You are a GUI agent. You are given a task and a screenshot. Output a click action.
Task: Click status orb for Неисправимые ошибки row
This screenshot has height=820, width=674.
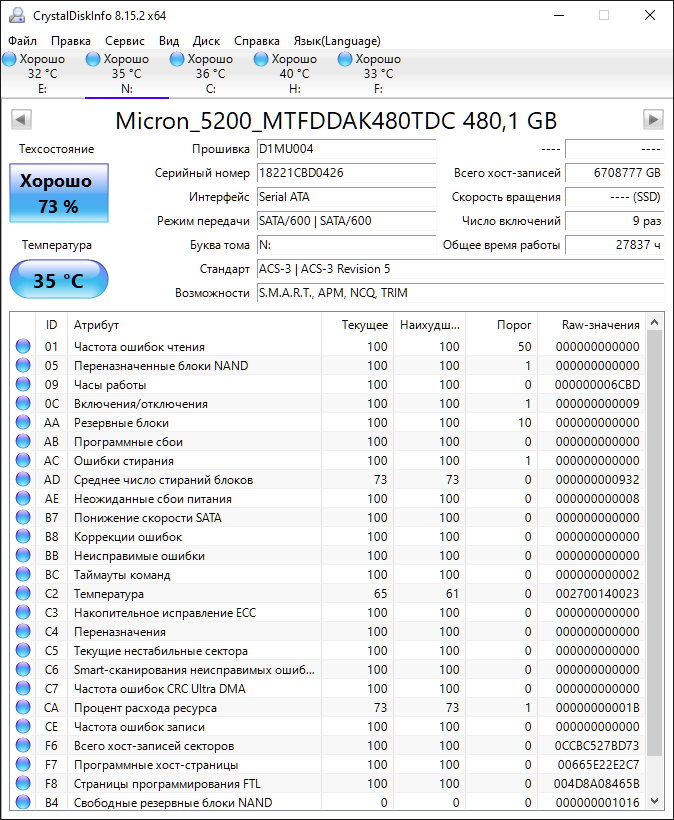(x=23, y=555)
